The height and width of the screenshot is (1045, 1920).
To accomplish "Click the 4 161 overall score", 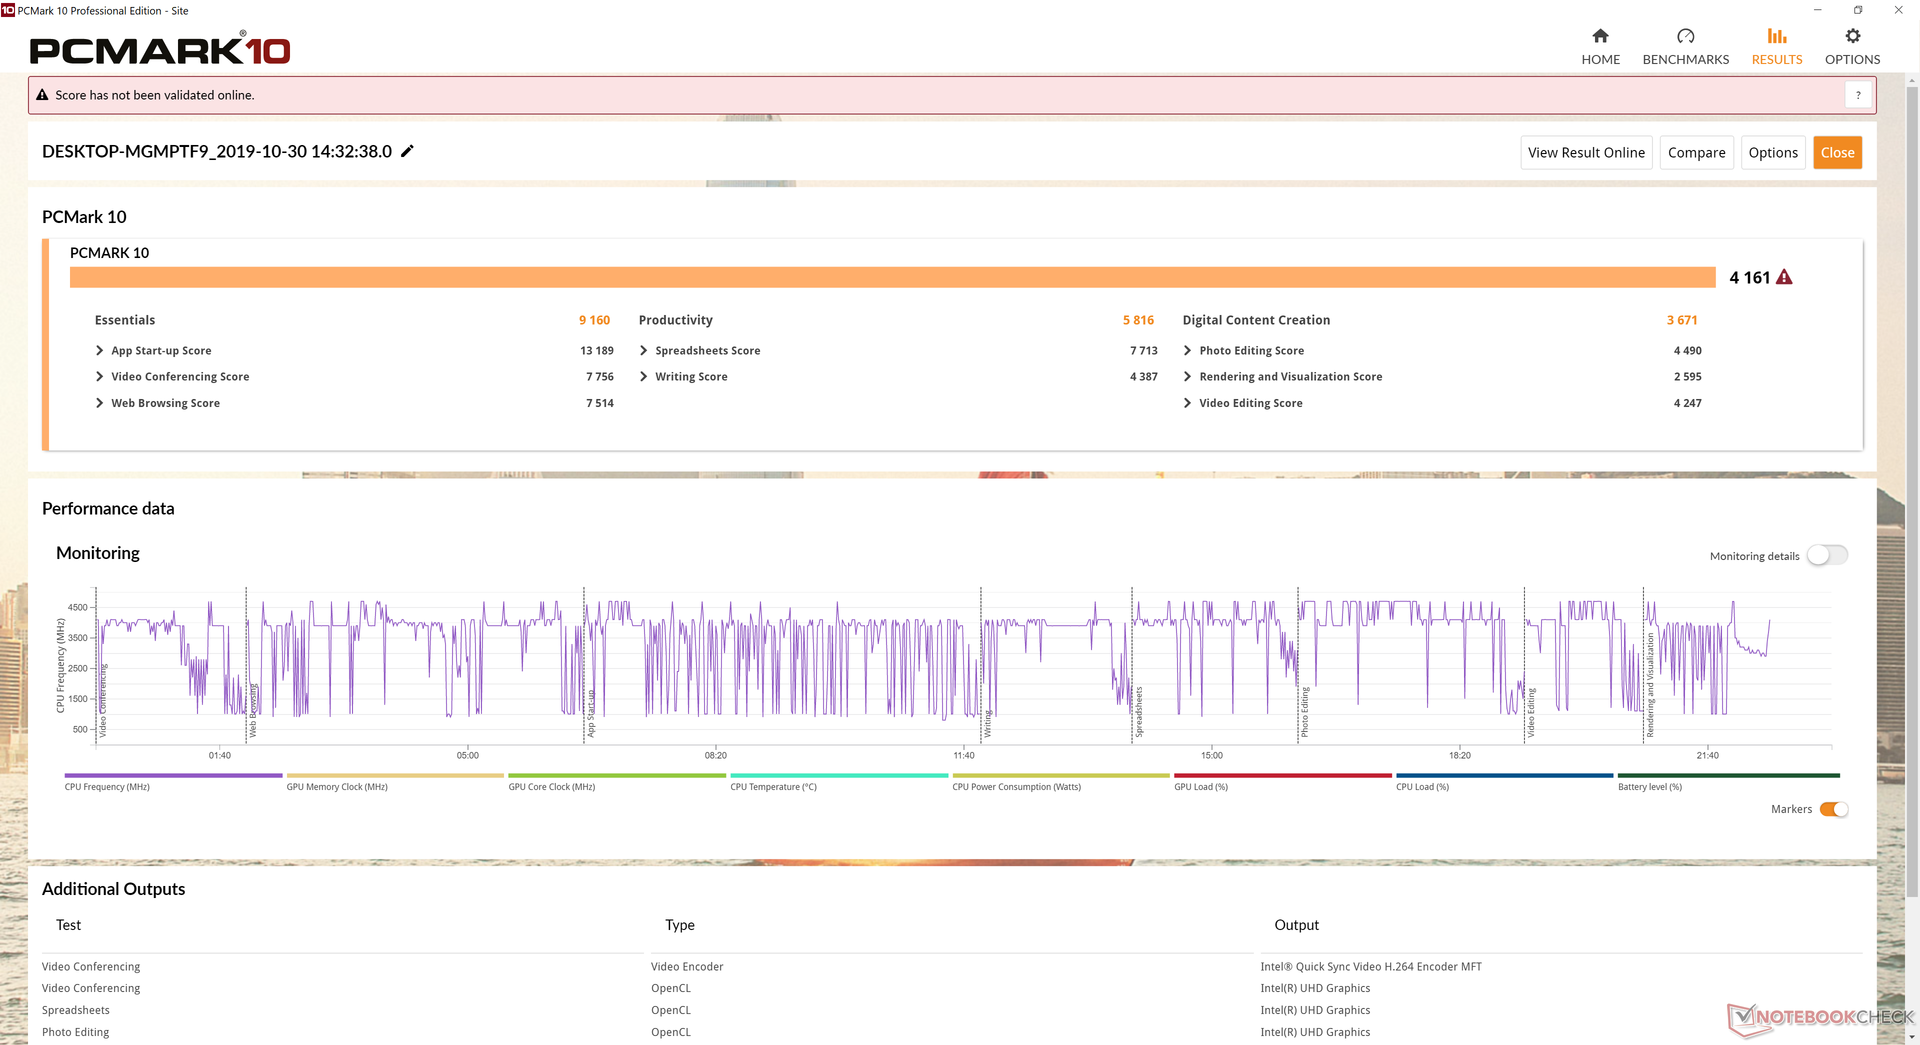I will point(1749,278).
